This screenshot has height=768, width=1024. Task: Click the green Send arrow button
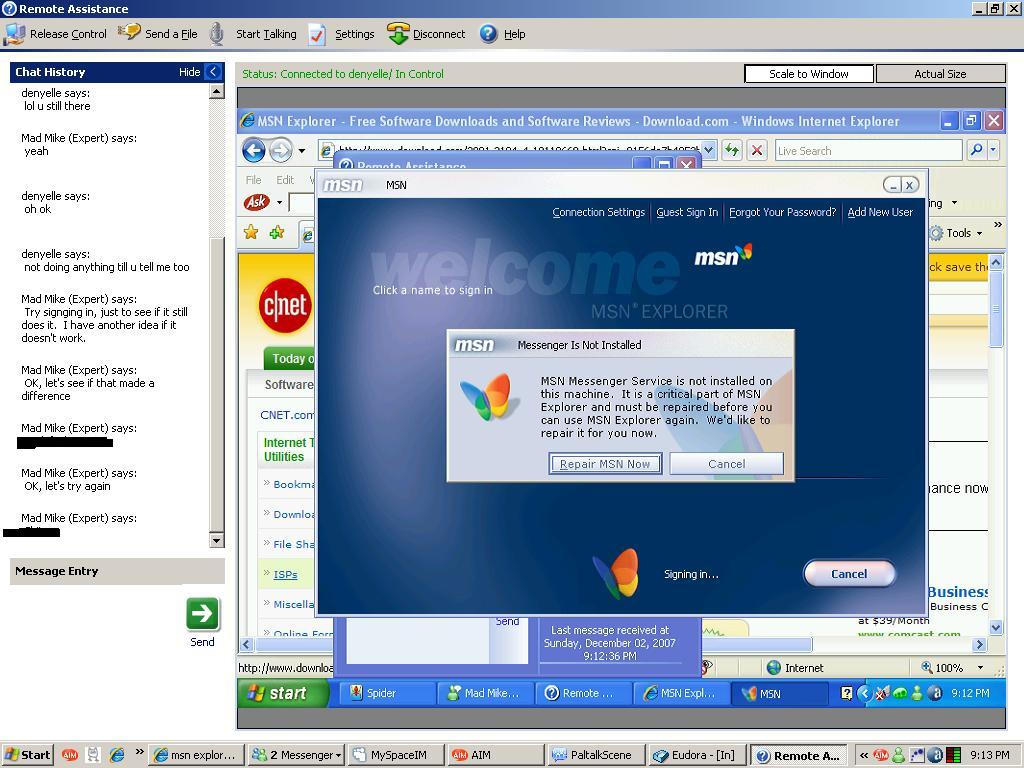(x=202, y=613)
